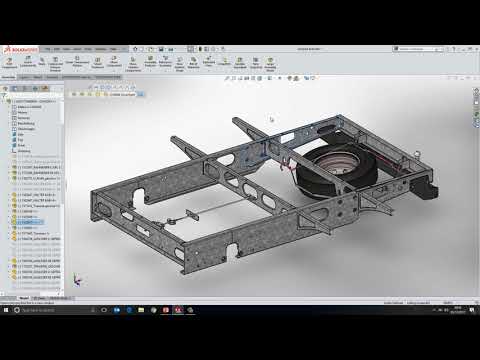Open the FeatureManager design tree tab
Image resolution: width=480 pixels, height=360 pixels.
(5, 88)
